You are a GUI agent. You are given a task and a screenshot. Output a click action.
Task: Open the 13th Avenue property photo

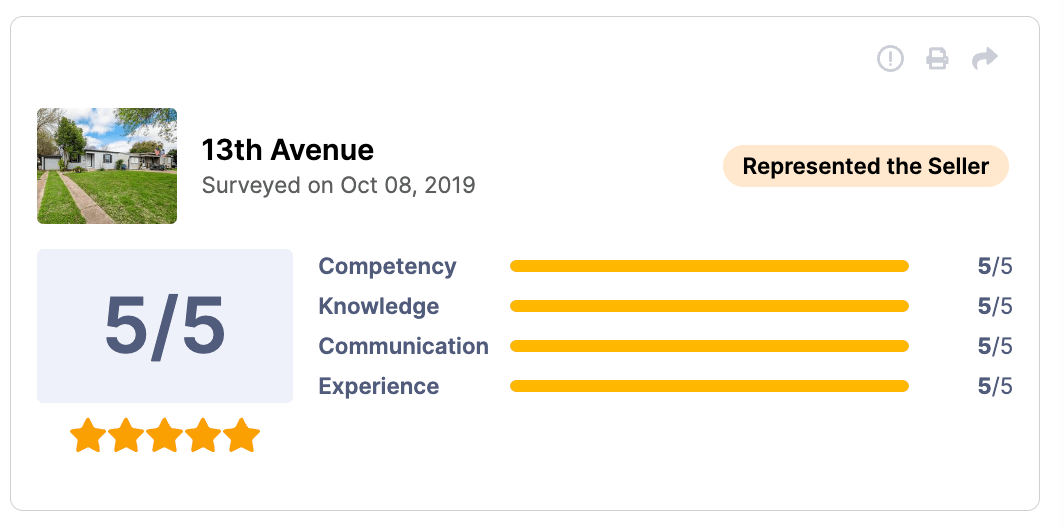(107, 166)
